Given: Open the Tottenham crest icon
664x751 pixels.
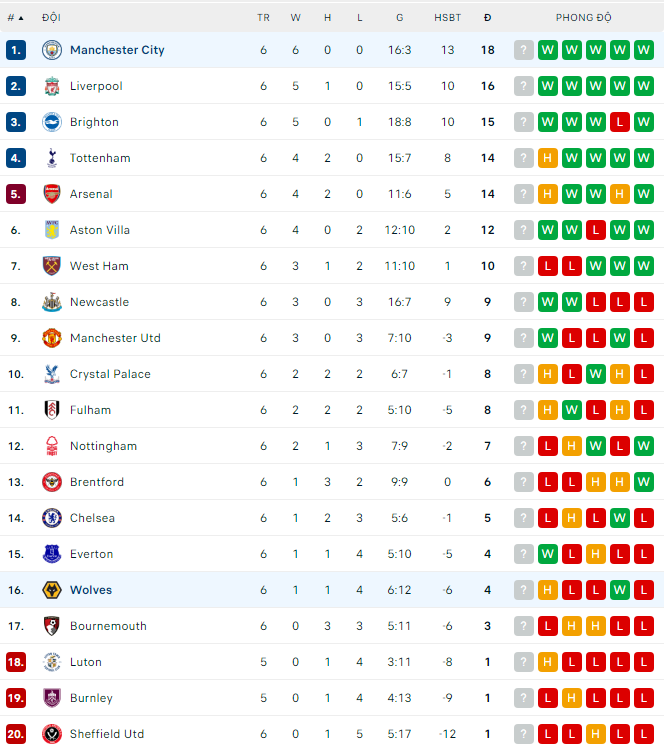Looking at the screenshot, I should (x=52, y=158).
